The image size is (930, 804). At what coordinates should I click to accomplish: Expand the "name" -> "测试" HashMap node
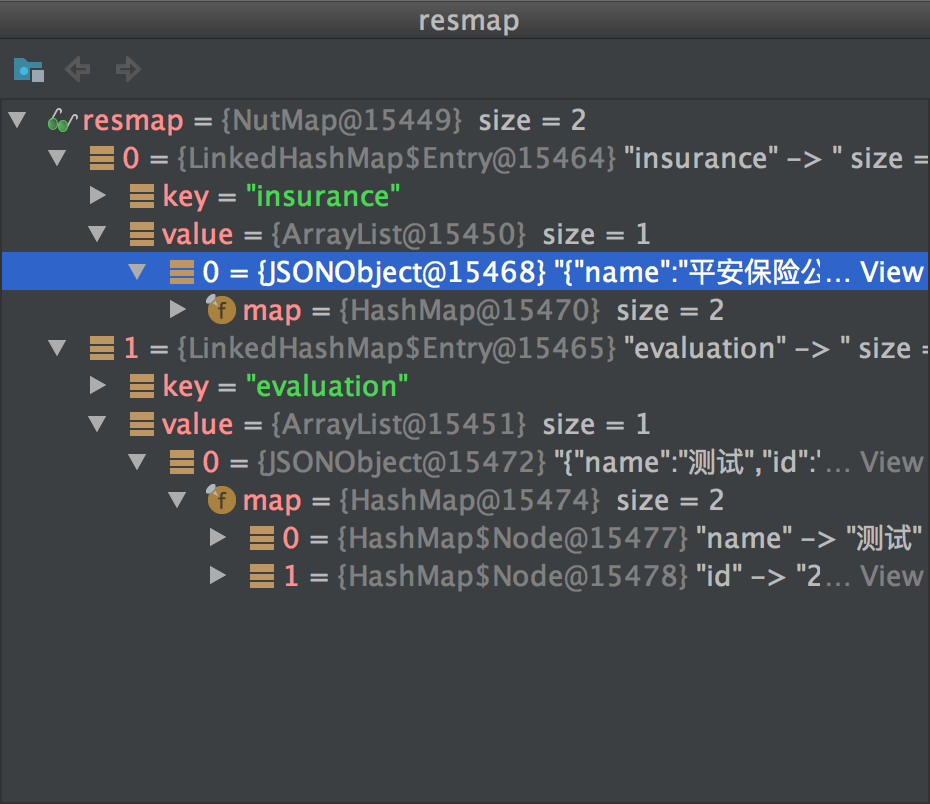[x=218, y=538]
